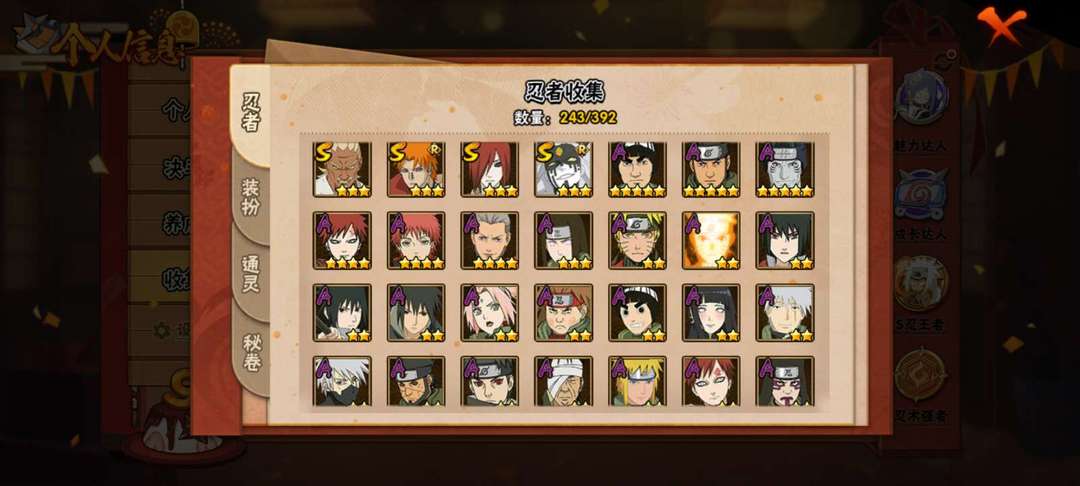This screenshot has height=486, width=1080.
Task: Select the first S-rank white-haired ninja
Action: pos(342,169)
